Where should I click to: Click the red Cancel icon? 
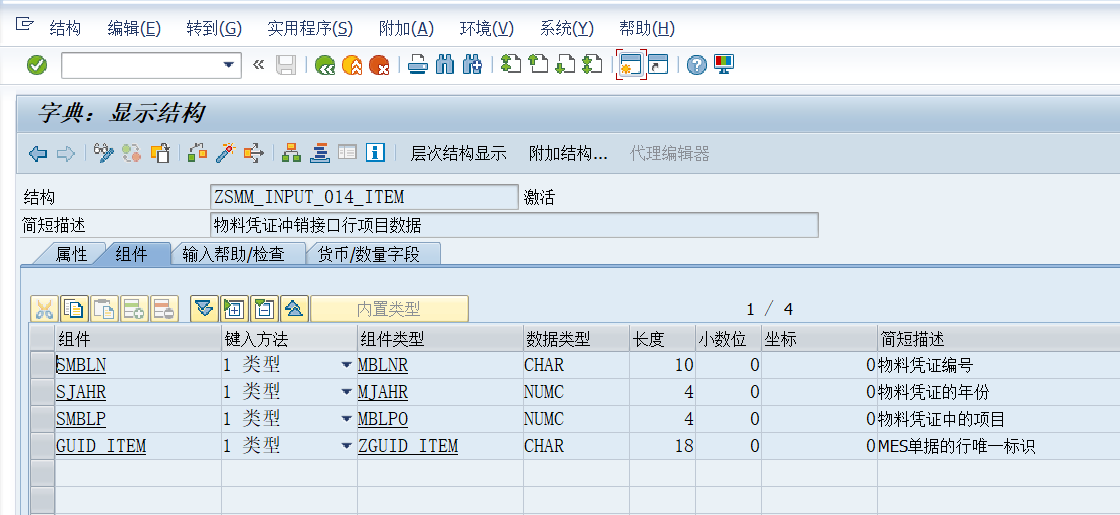tap(379, 65)
